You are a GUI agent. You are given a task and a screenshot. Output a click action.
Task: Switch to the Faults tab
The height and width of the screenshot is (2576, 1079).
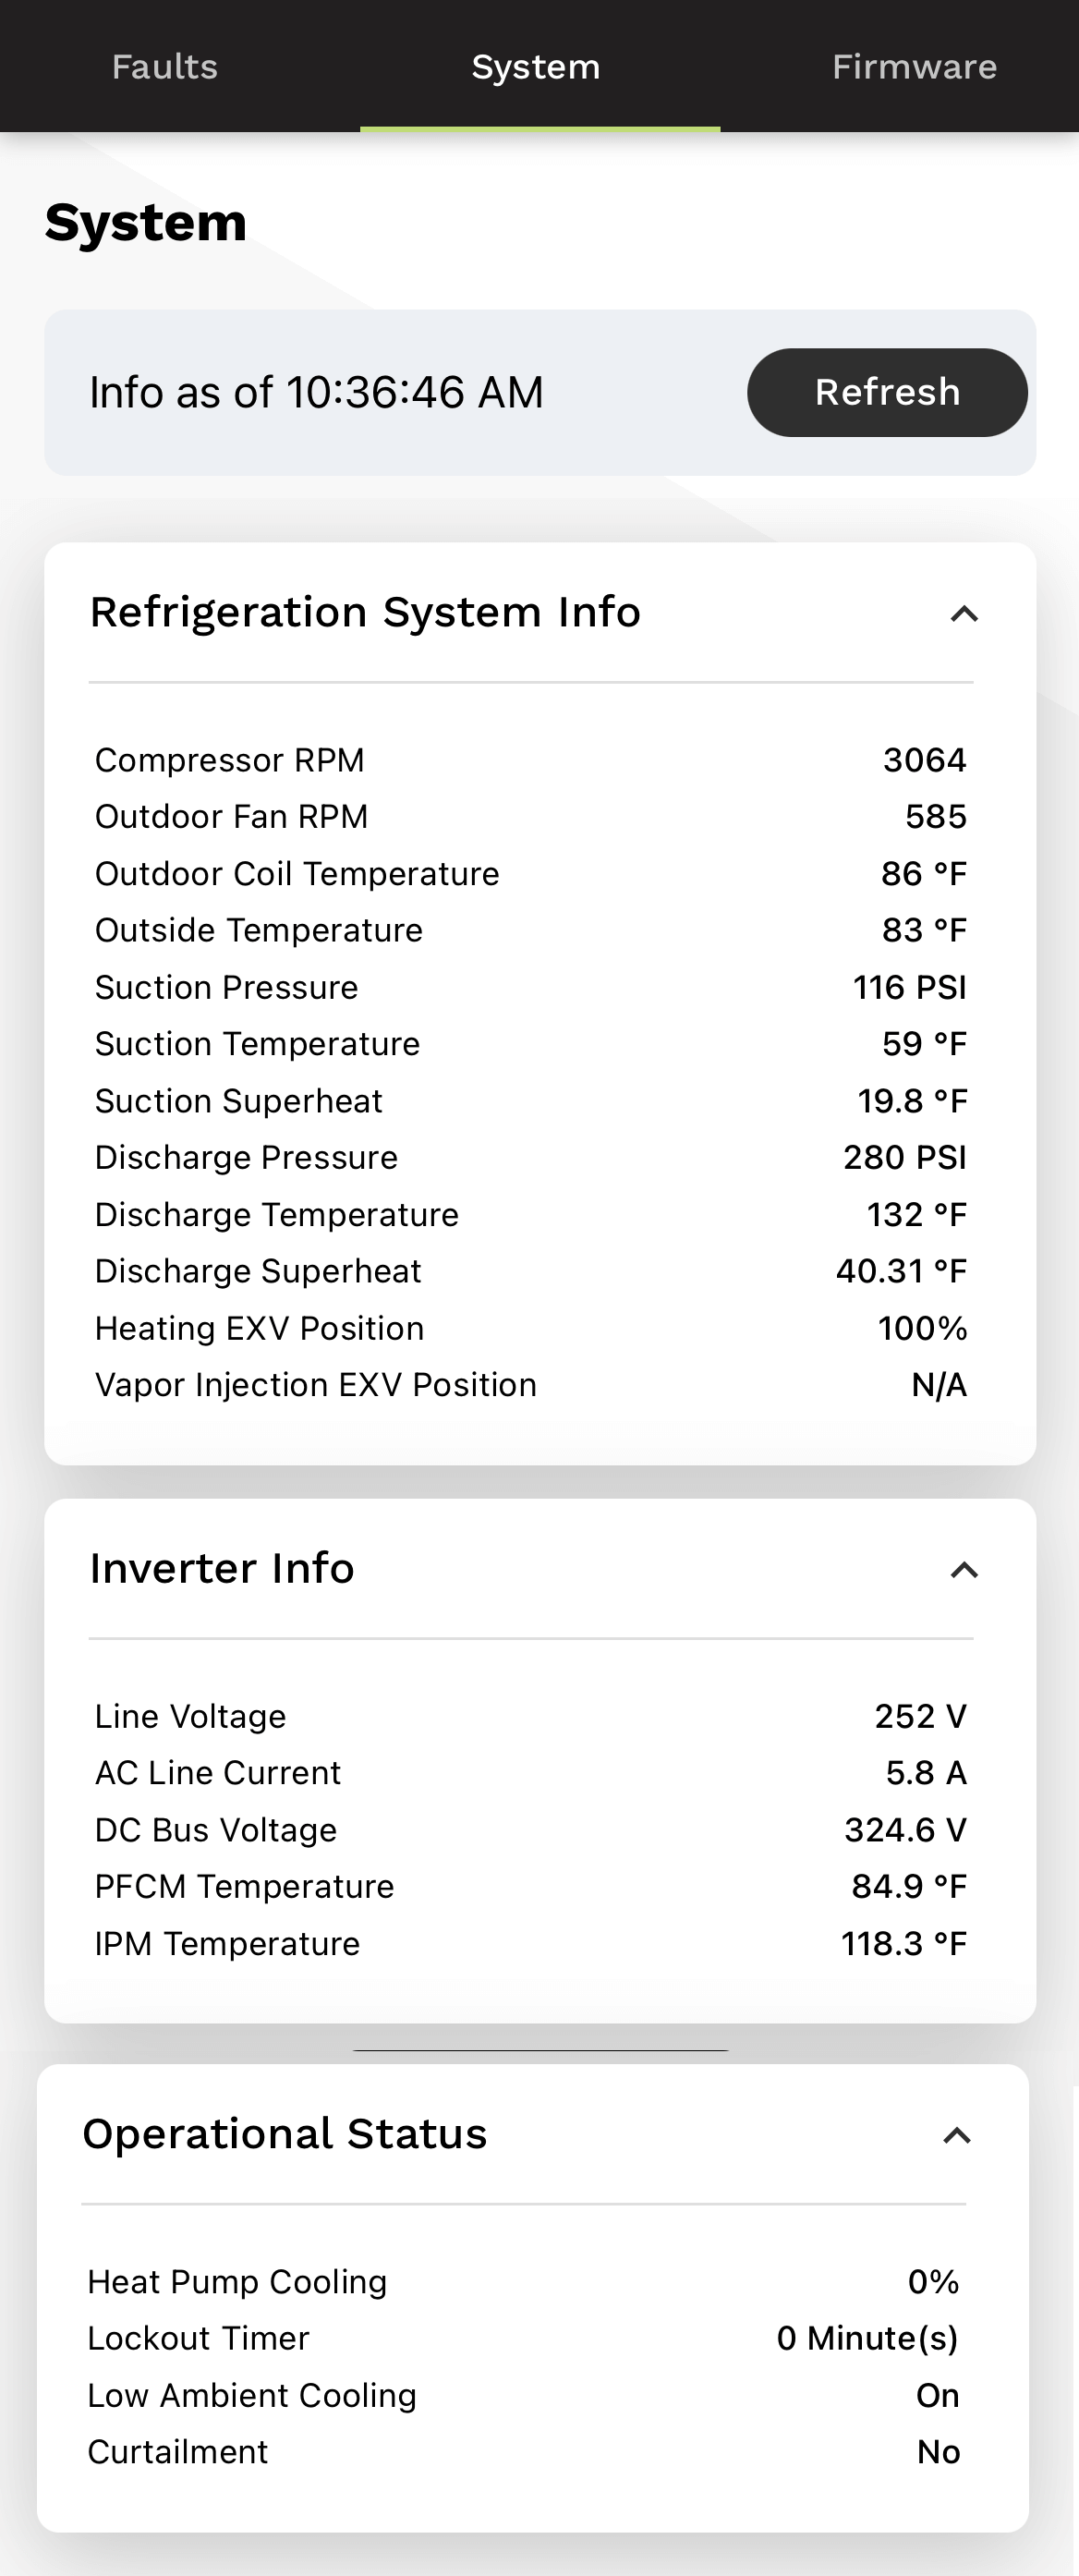[165, 67]
